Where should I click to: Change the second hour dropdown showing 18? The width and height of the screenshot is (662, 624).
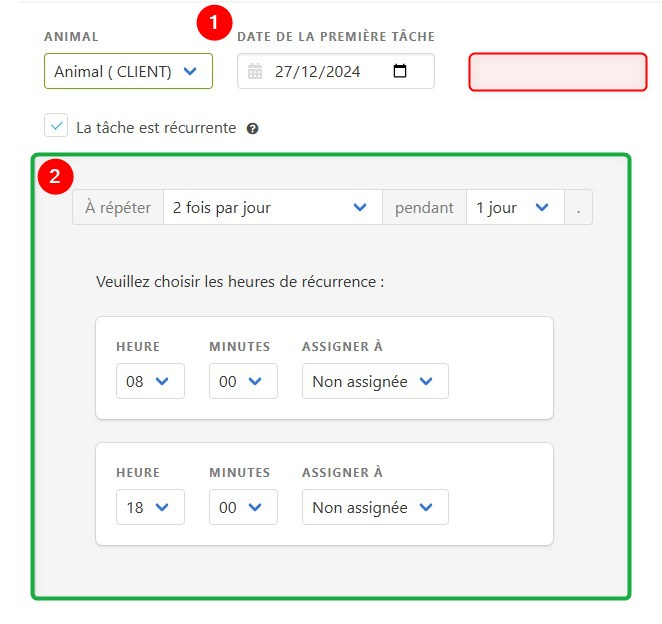(150, 507)
